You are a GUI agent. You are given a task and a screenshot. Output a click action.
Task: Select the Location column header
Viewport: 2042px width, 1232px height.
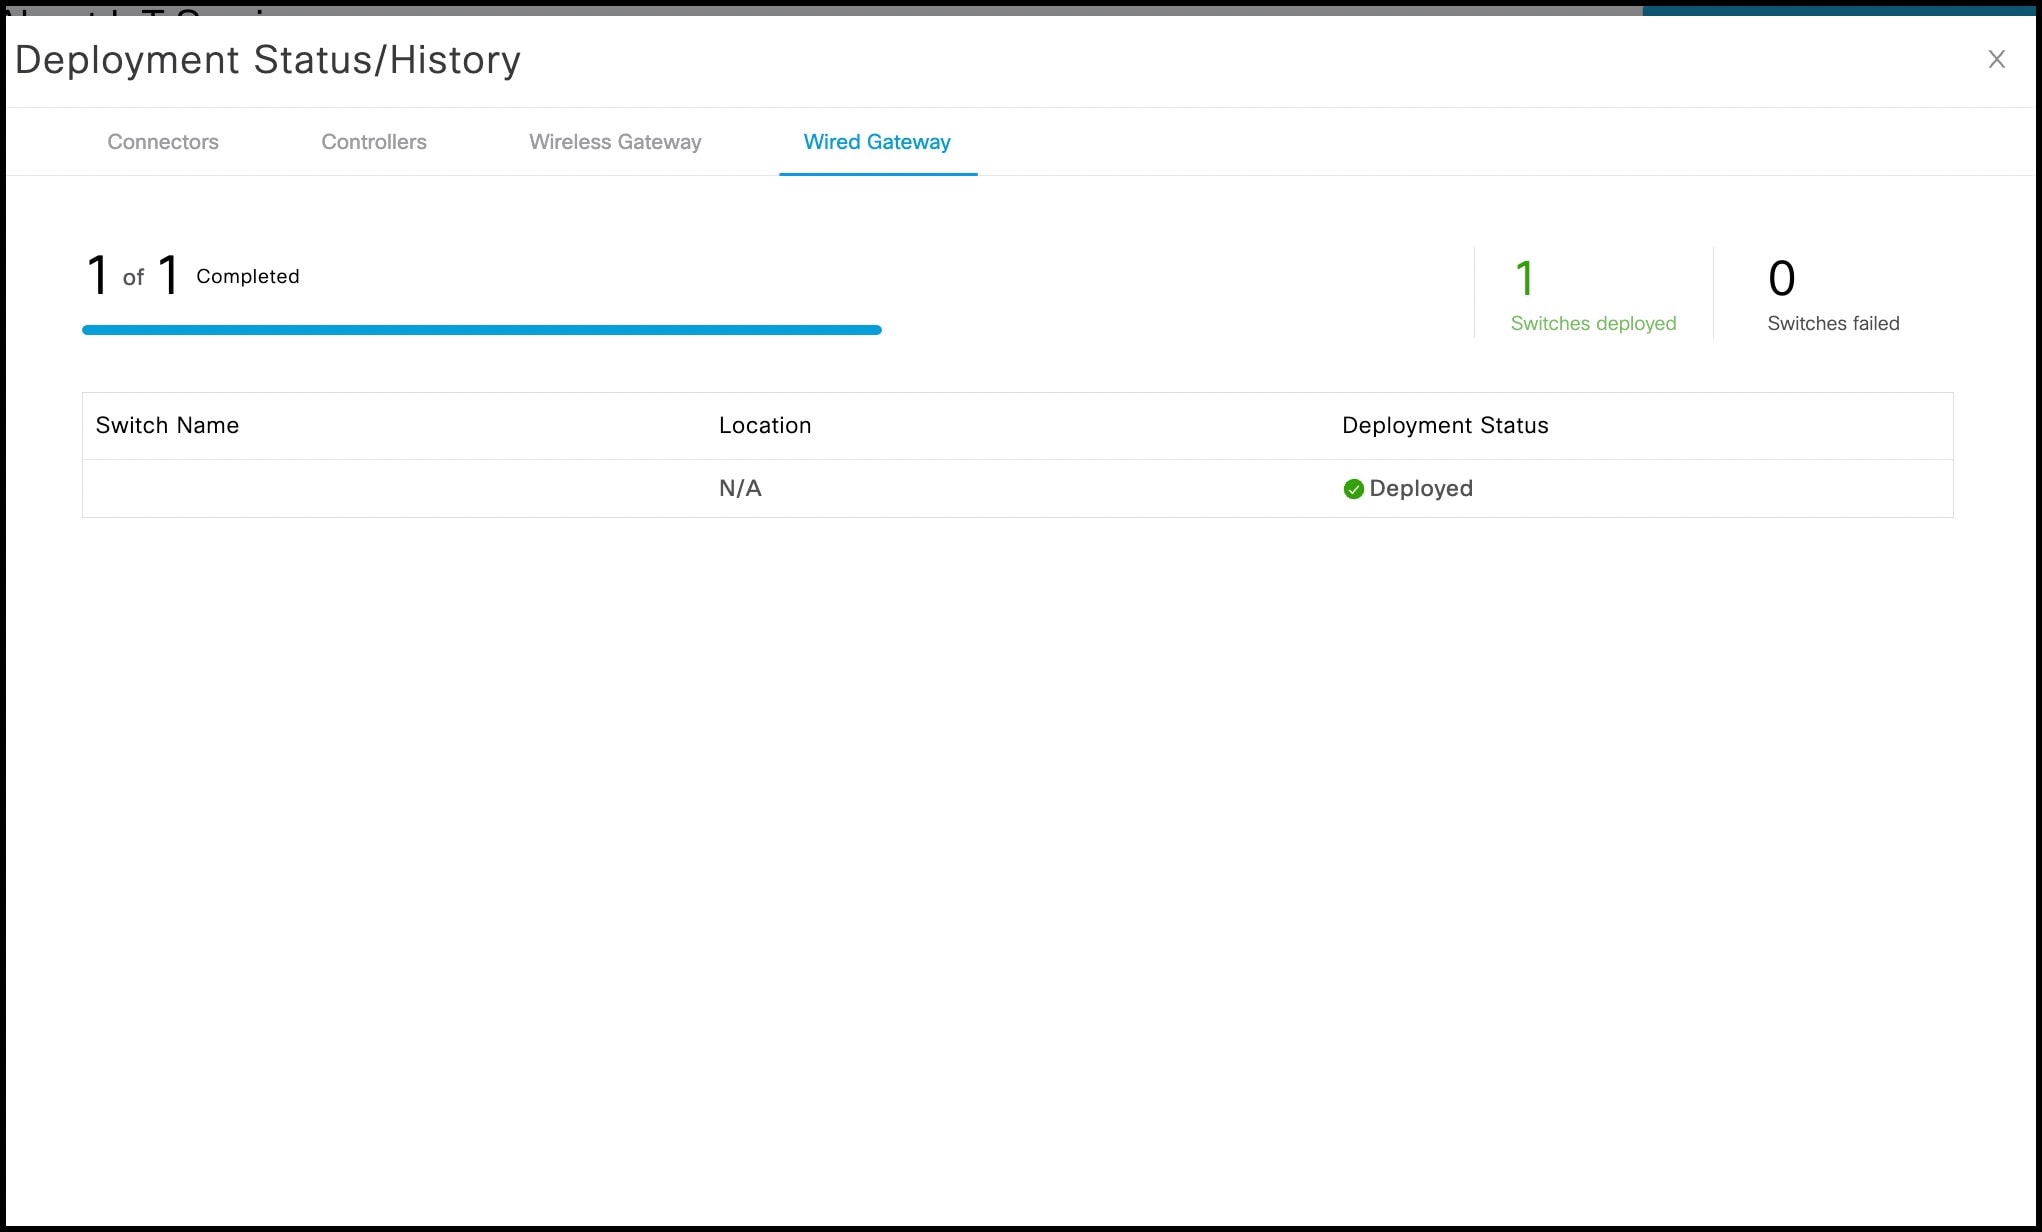pyautogui.click(x=765, y=425)
